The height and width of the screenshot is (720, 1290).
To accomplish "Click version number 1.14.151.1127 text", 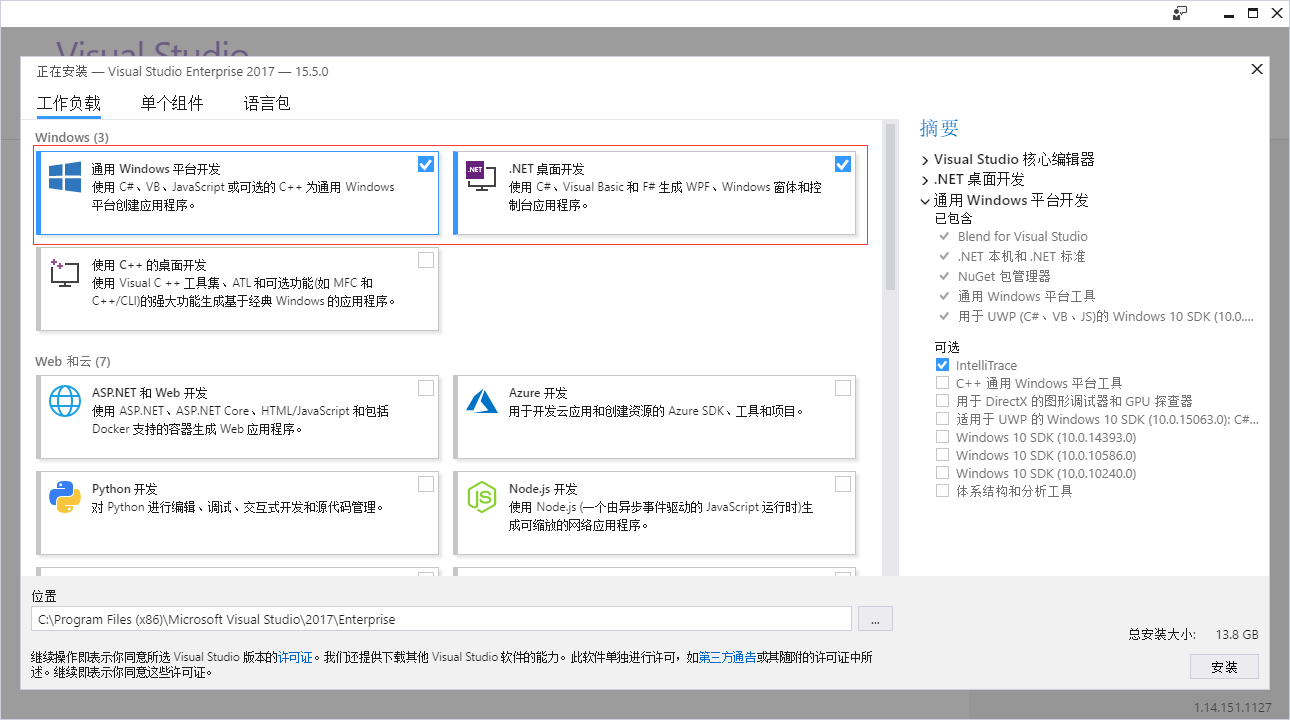I will coord(1233,707).
